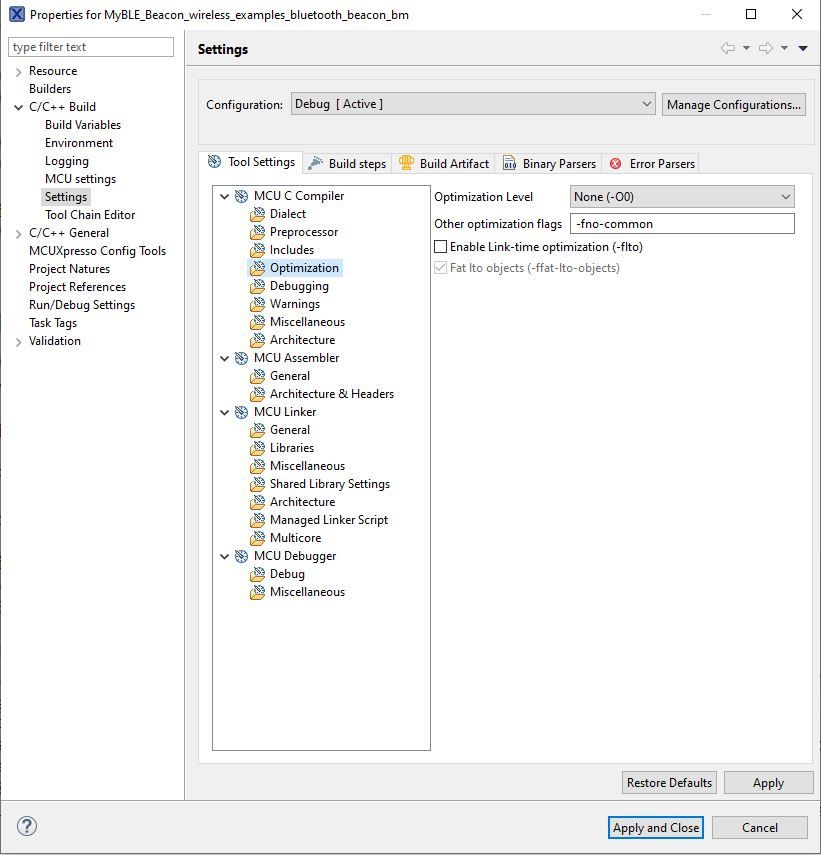Click the Architecture & Headers folder icon
The image size is (821, 855).
coord(257,394)
